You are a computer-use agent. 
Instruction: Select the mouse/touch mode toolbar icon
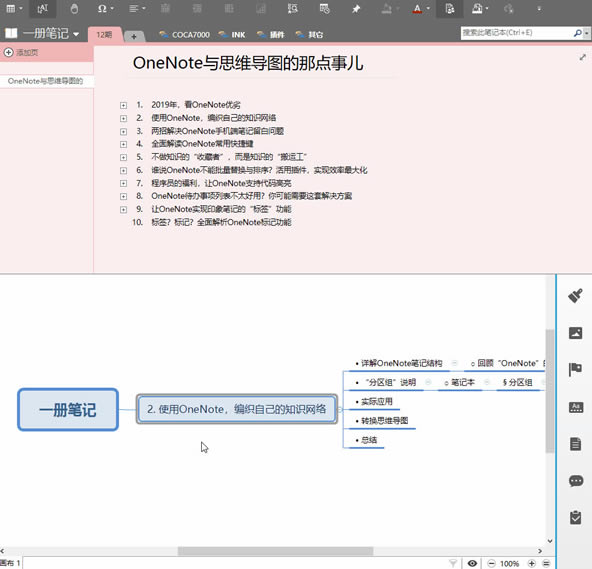74,8
